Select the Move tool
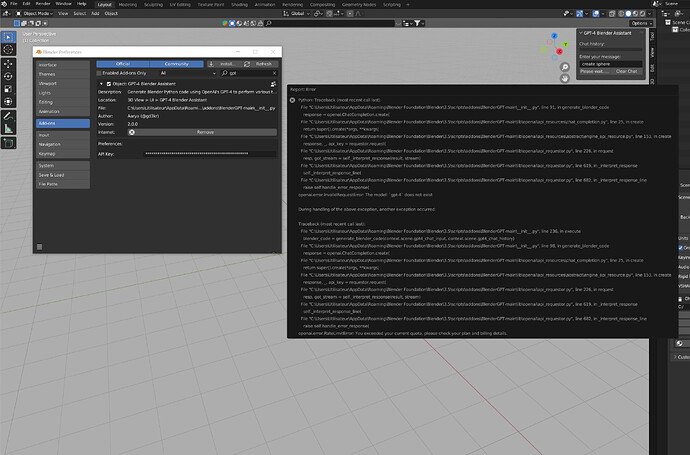 pos(8,64)
